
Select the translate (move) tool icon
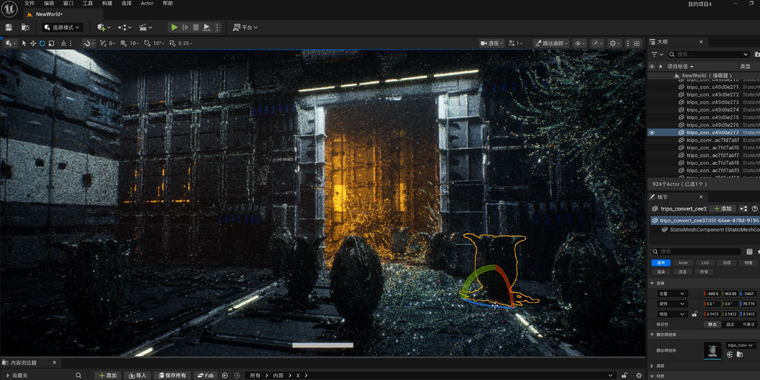coord(33,43)
